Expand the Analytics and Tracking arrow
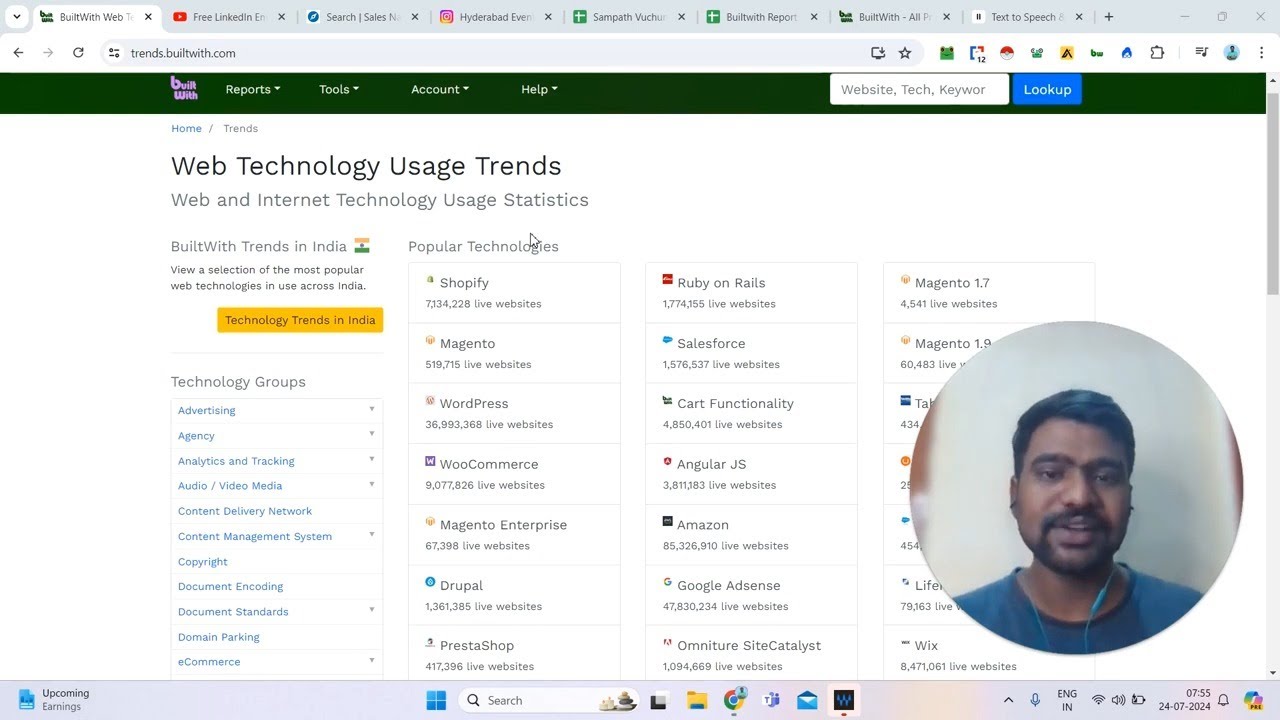Viewport: 1280px width, 720px height. click(x=372, y=459)
